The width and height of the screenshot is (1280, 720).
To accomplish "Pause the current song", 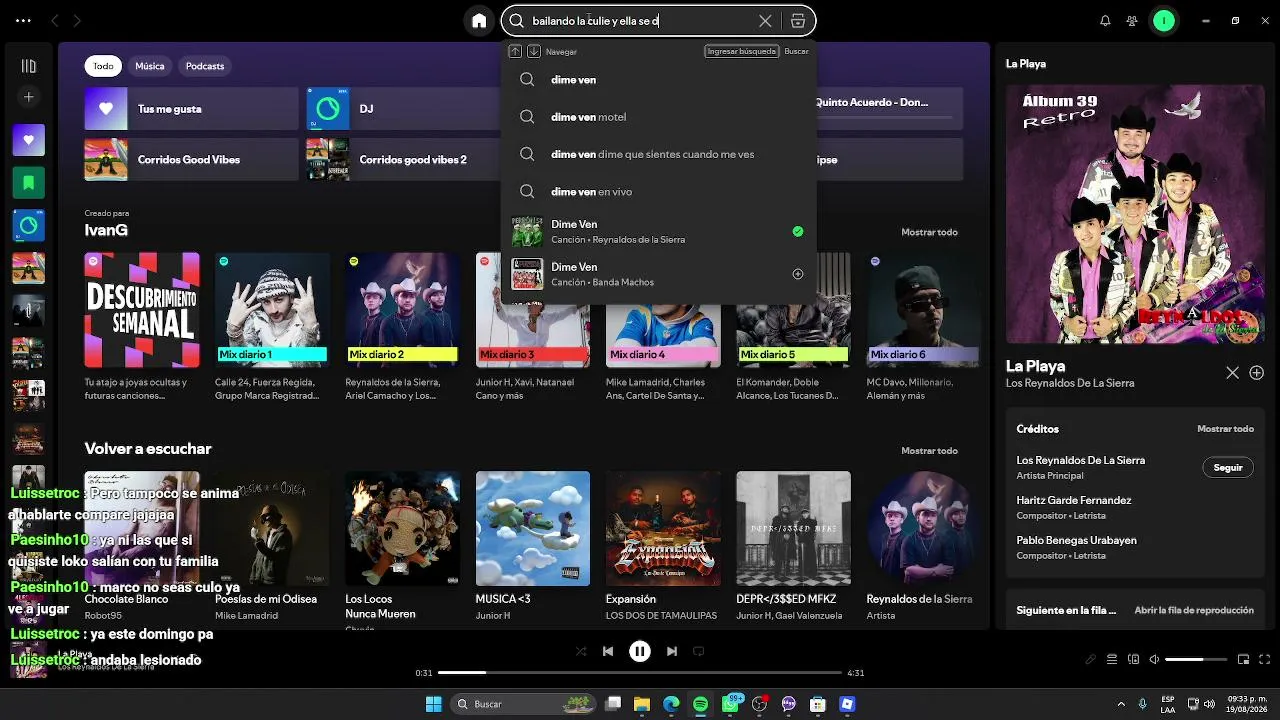I will (x=640, y=651).
